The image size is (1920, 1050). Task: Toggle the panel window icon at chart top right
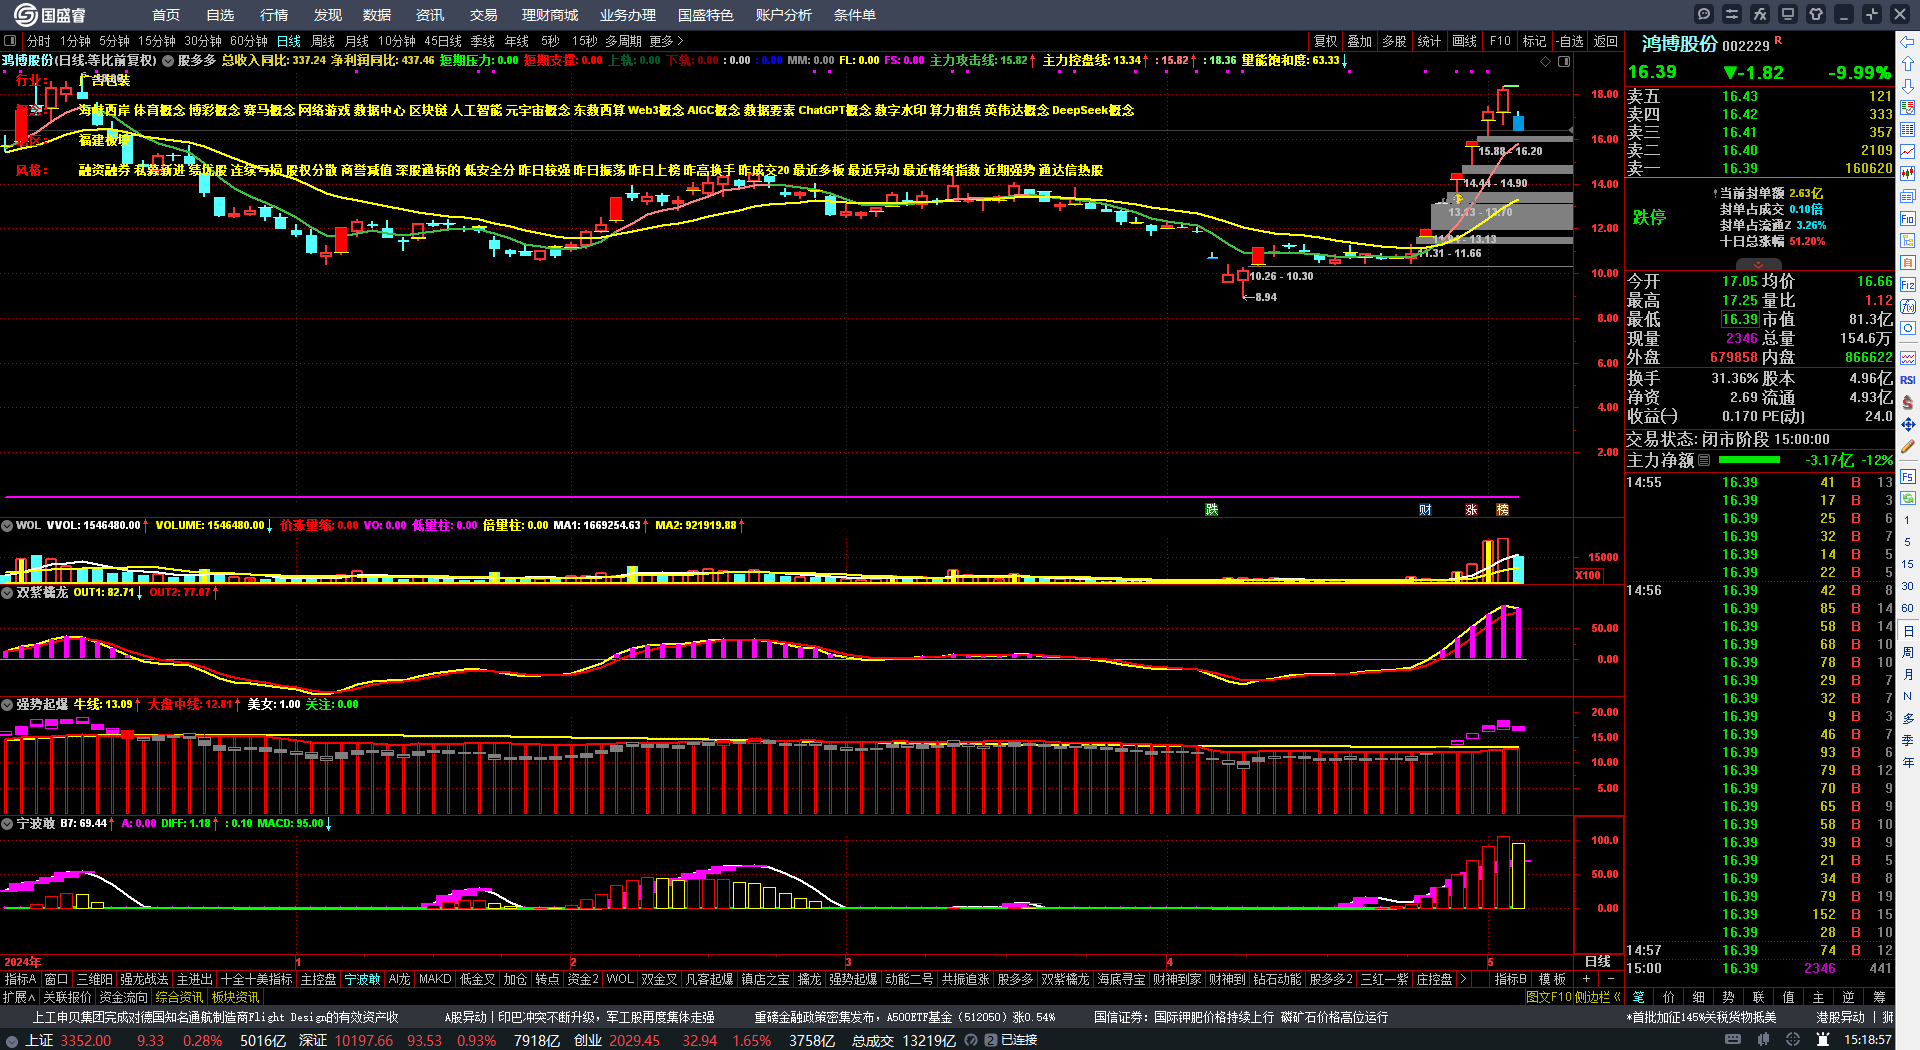pyautogui.click(x=1564, y=61)
